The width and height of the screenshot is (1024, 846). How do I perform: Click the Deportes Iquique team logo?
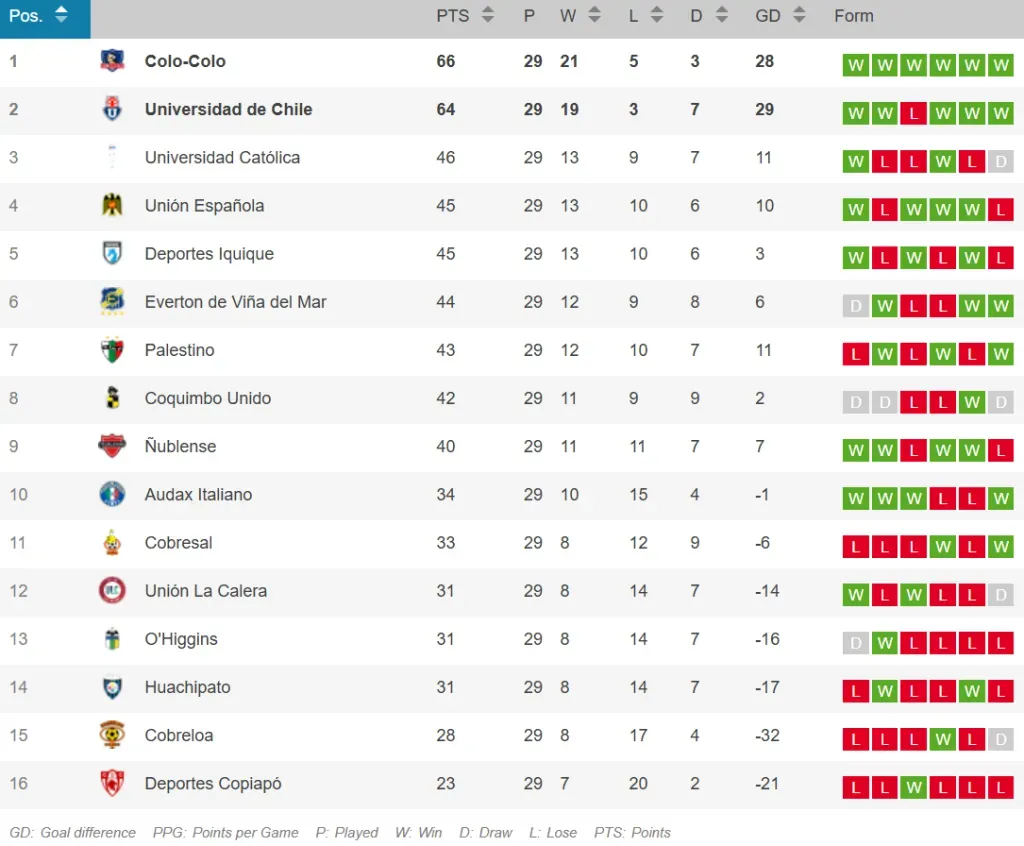(112, 254)
